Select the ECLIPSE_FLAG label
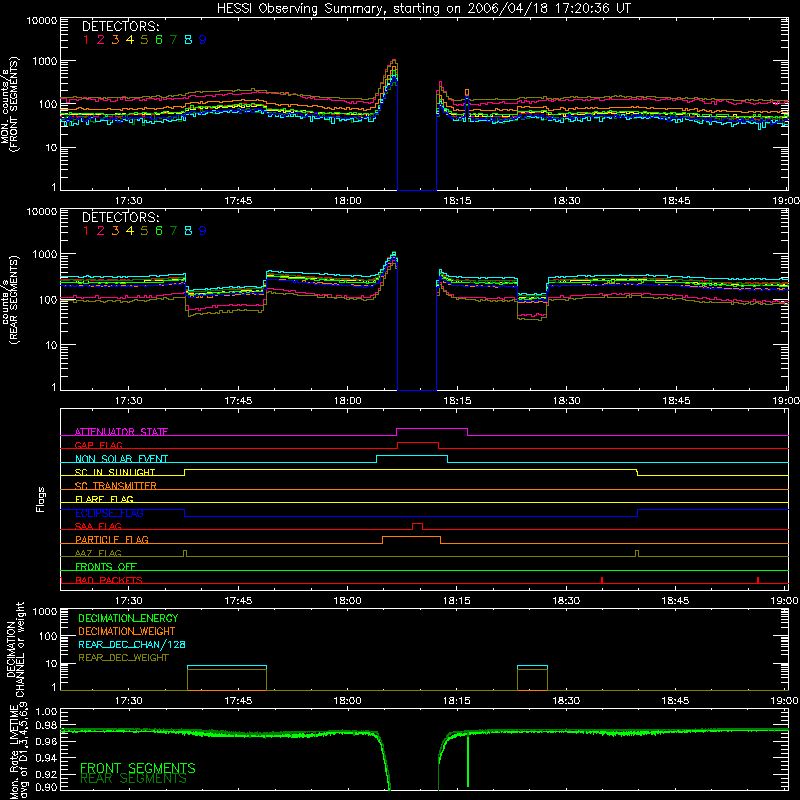 [109, 513]
